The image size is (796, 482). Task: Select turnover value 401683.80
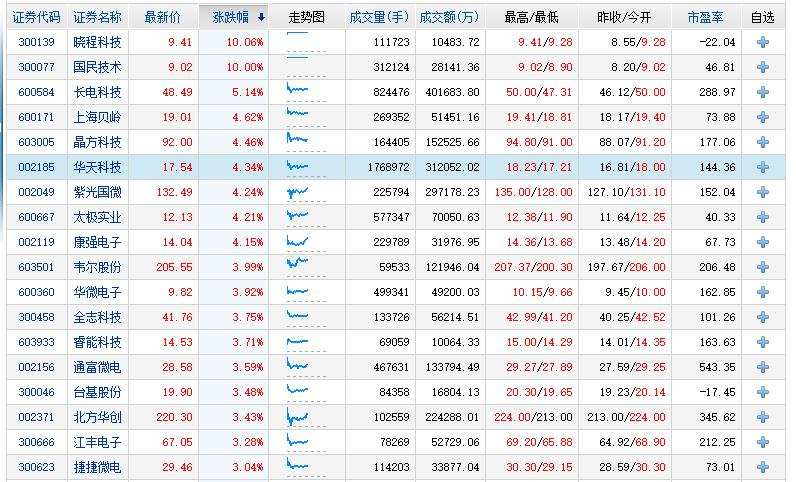click(452, 92)
